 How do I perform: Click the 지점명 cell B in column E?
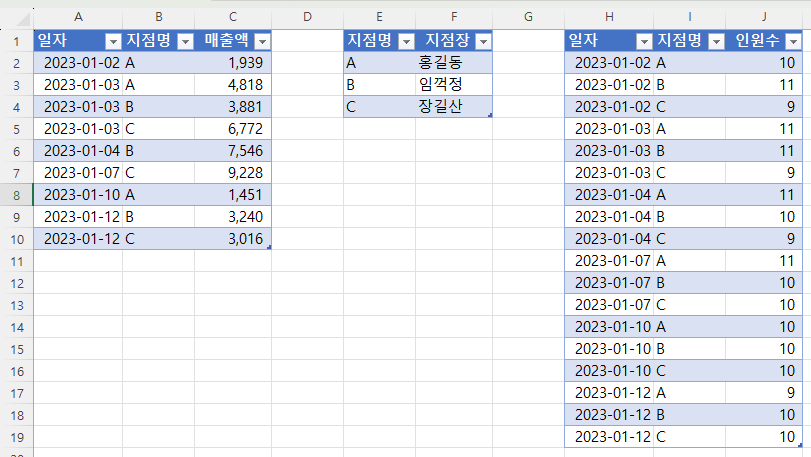pyautogui.click(x=380, y=85)
